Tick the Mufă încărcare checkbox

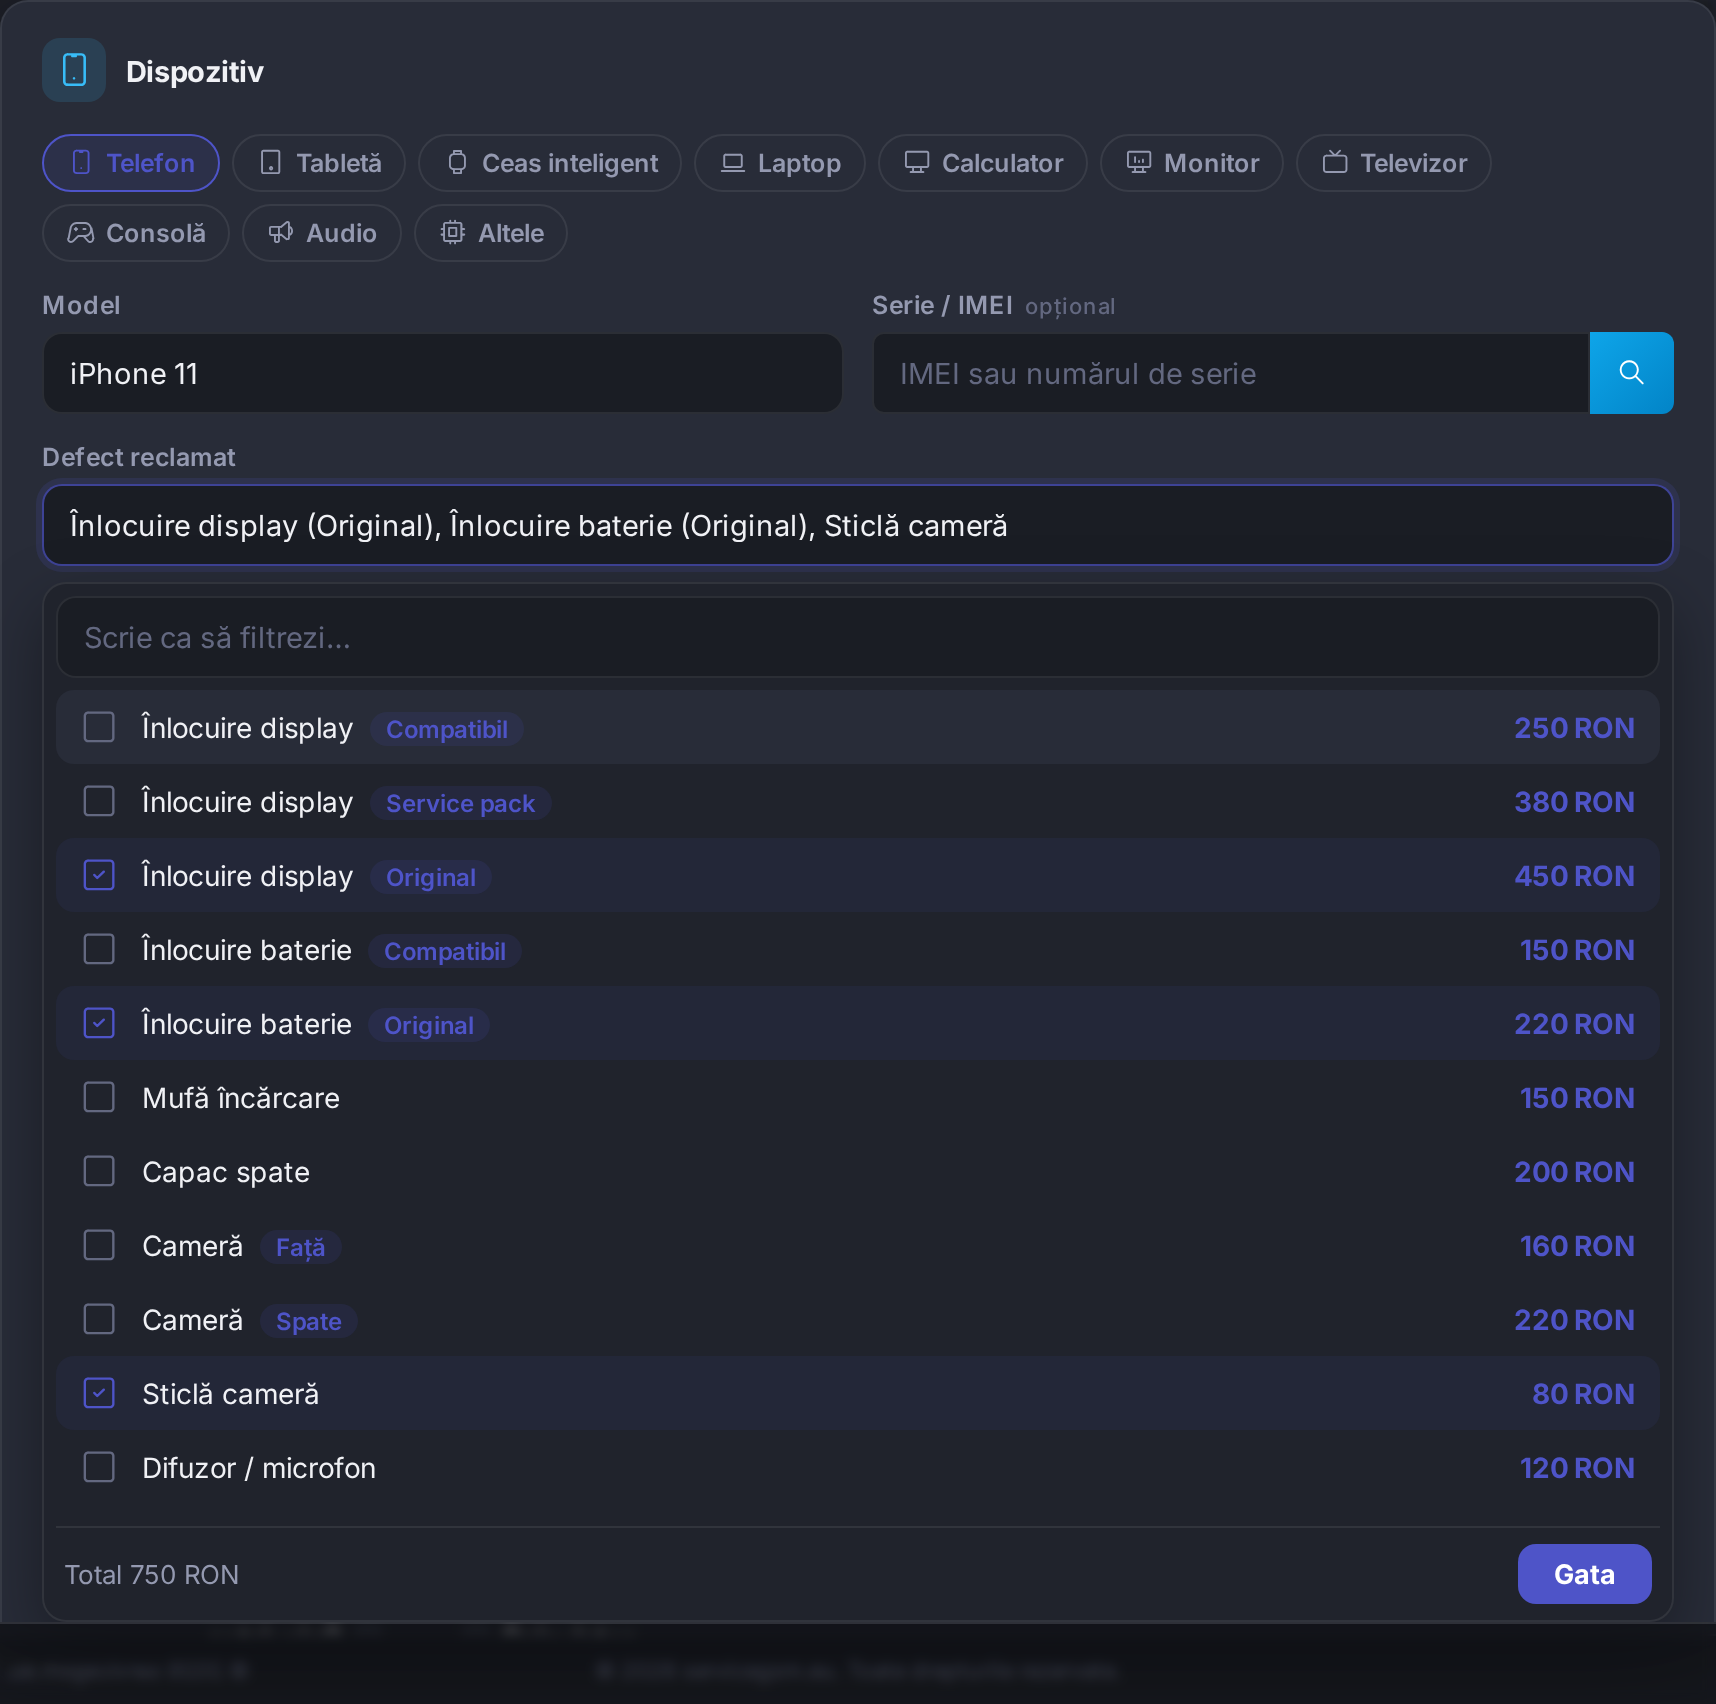tap(99, 1097)
